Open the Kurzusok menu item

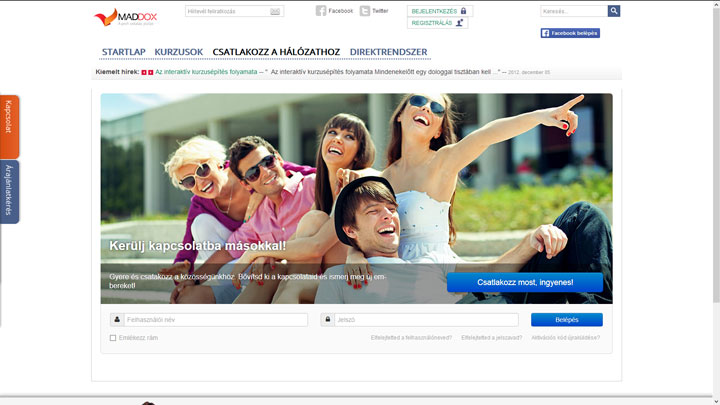[x=179, y=51]
